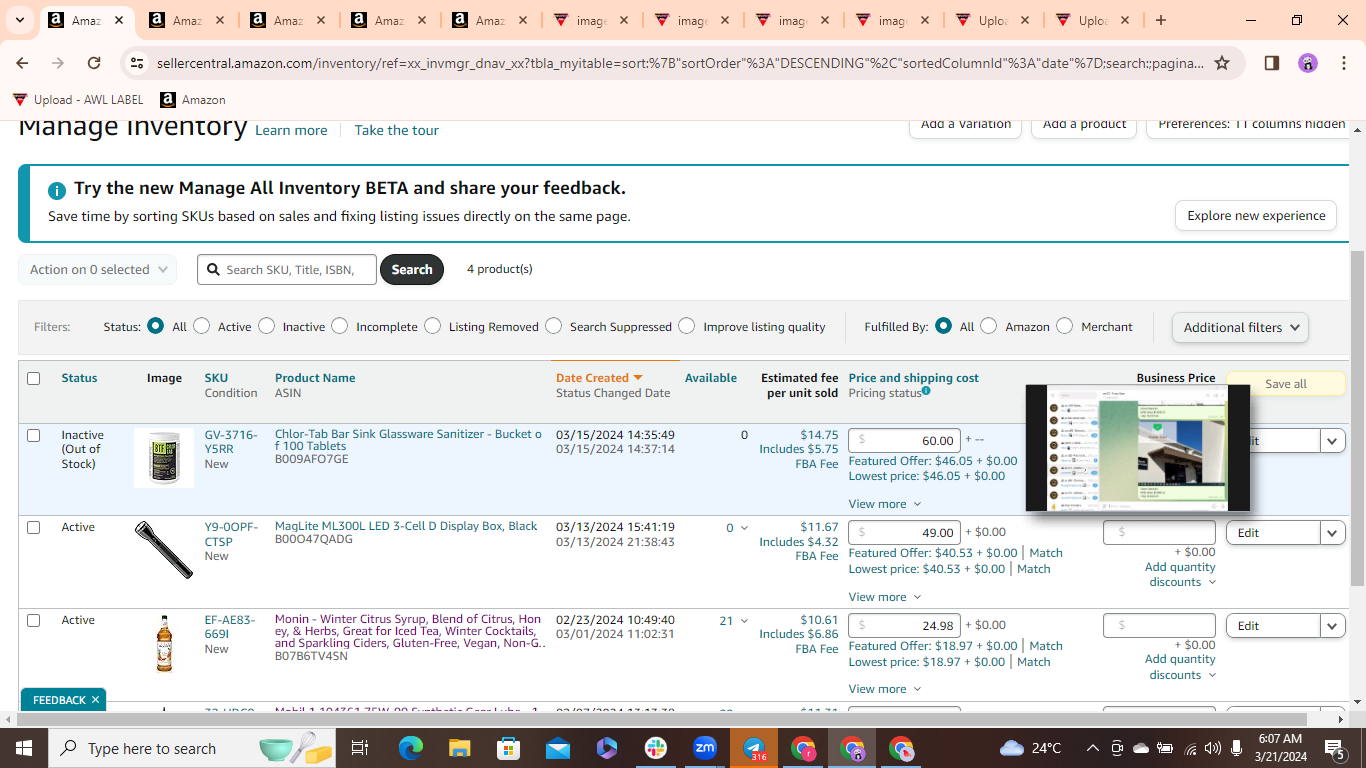Screen dimensions: 1366x768
Task: Open the Windows Start menu
Action: pyautogui.click(x=24, y=748)
